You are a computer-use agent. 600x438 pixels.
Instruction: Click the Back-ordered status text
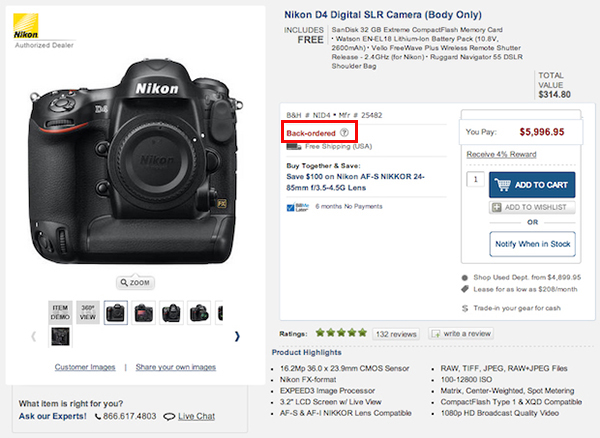[x=311, y=133]
